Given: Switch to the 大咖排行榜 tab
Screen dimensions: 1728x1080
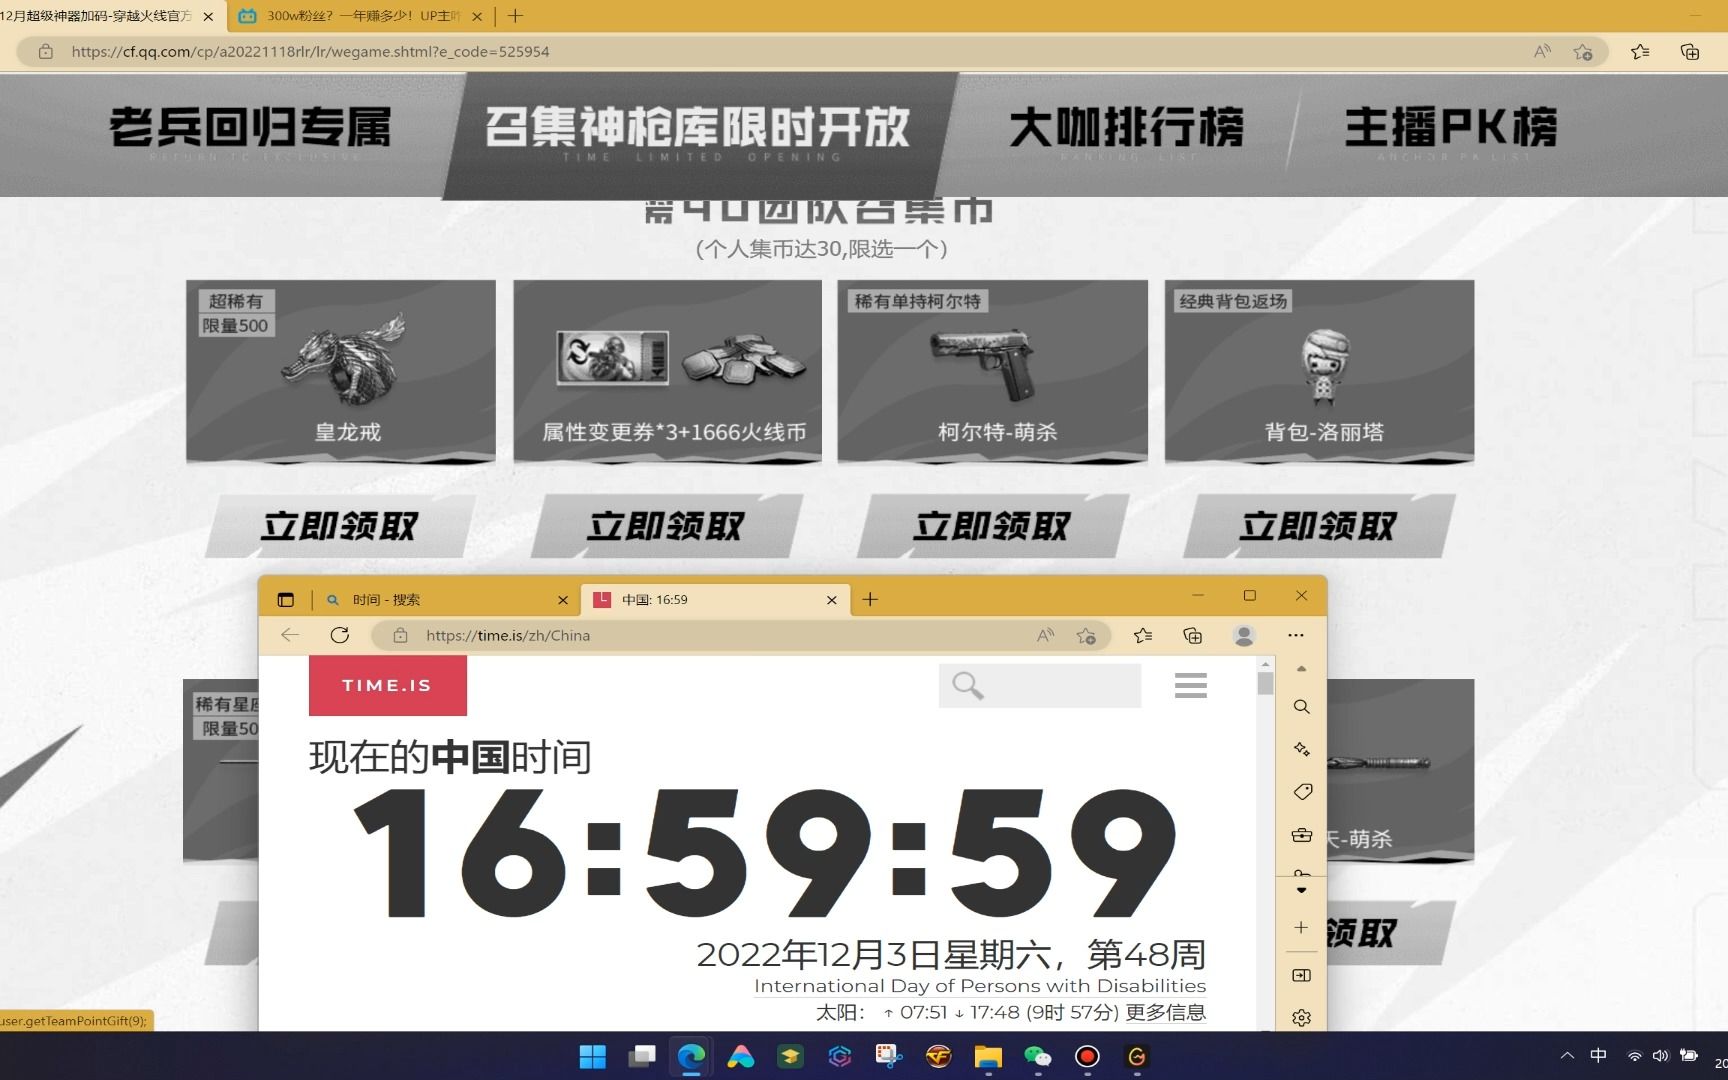Looking at the screenshot, I should [1127, 128].
